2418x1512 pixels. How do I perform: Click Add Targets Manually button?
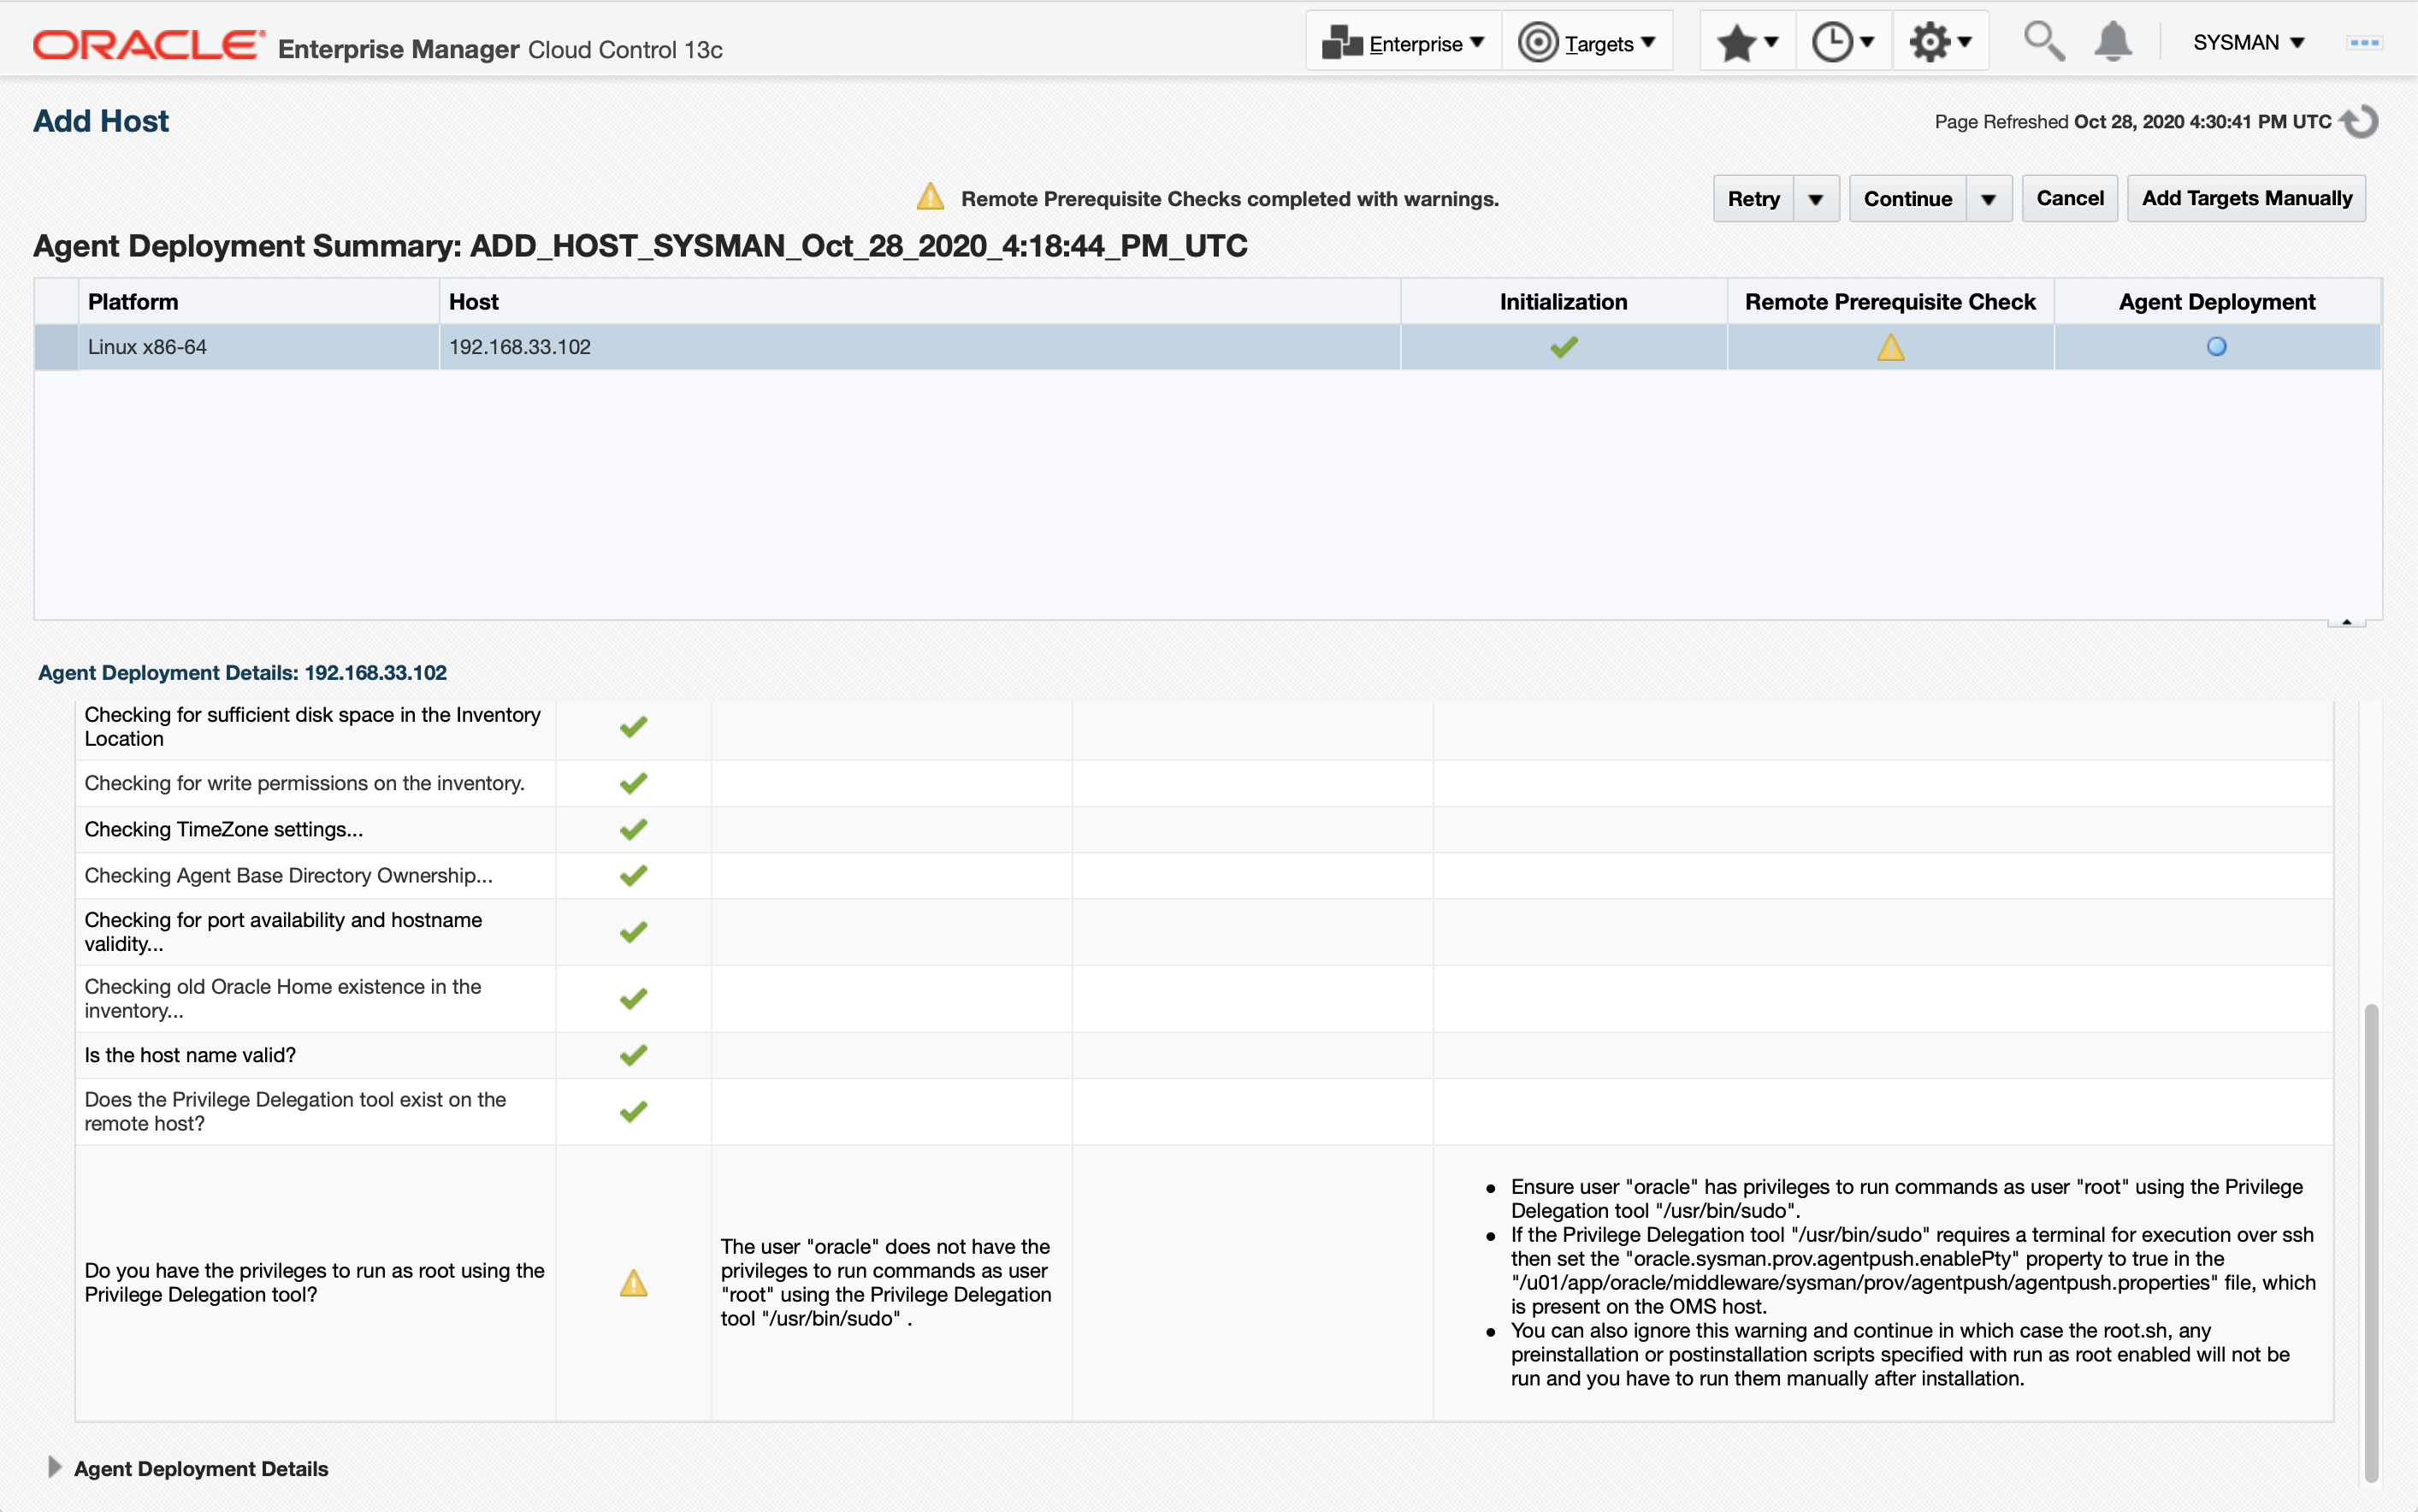pos(2246,199)
